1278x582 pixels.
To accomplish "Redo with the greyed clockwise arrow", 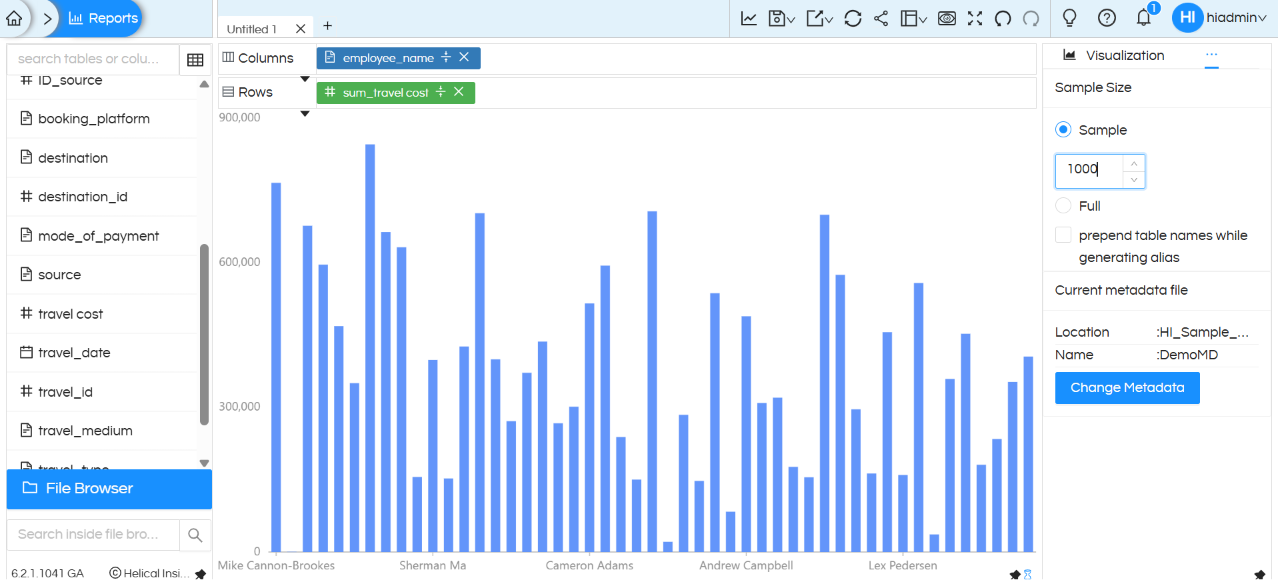I will (x=1031, y=18).
